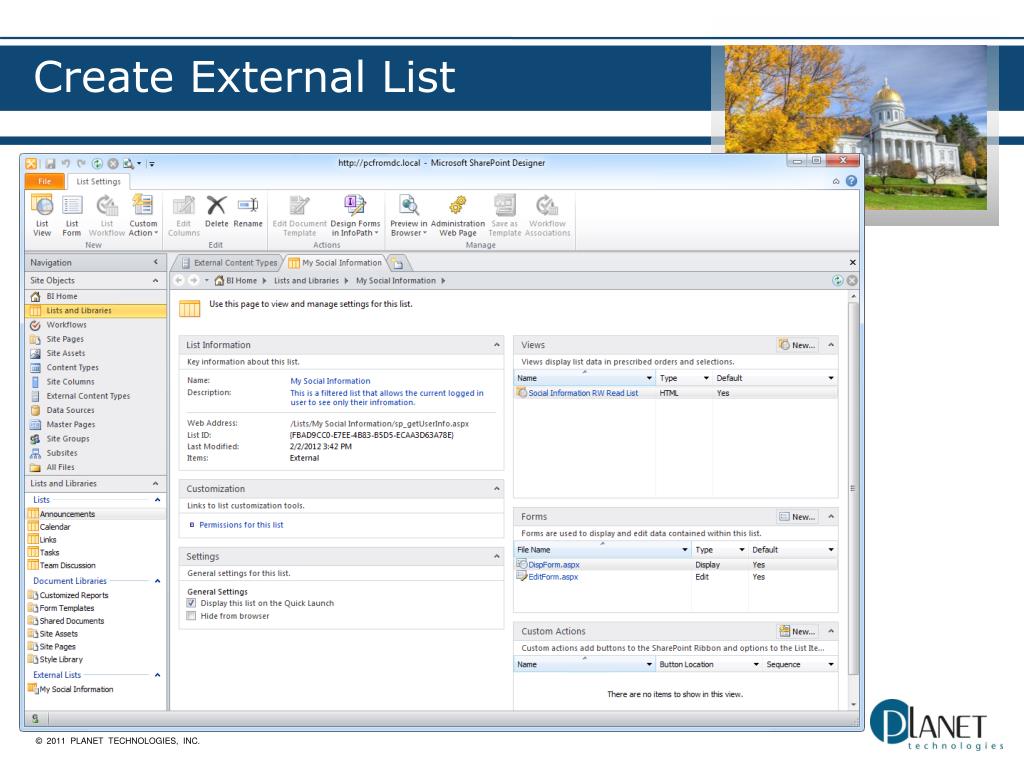
Task: Collapse the Document Libraries group
Action: click(x=157, y=581)
